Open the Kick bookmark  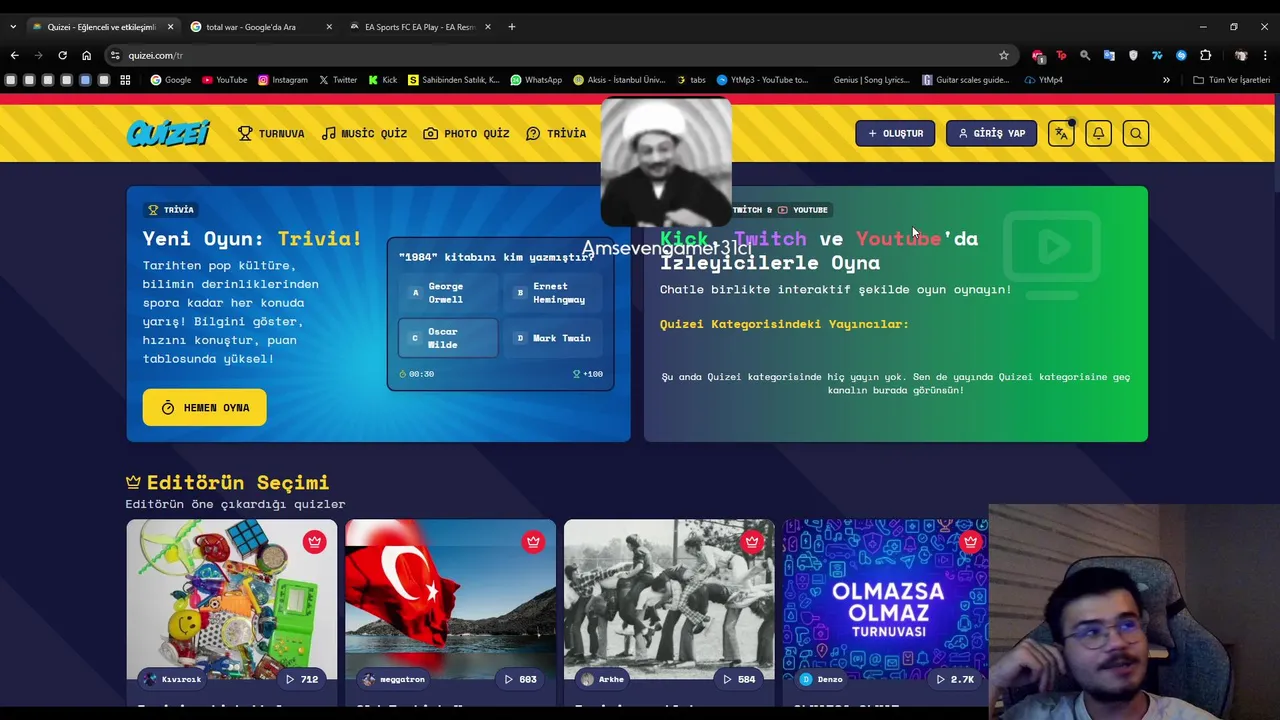coord(383,80)
